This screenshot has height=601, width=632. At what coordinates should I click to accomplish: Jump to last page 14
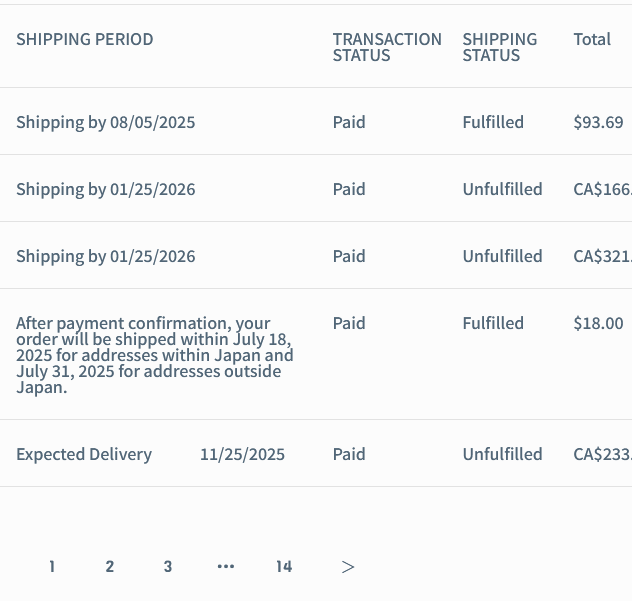284,567
